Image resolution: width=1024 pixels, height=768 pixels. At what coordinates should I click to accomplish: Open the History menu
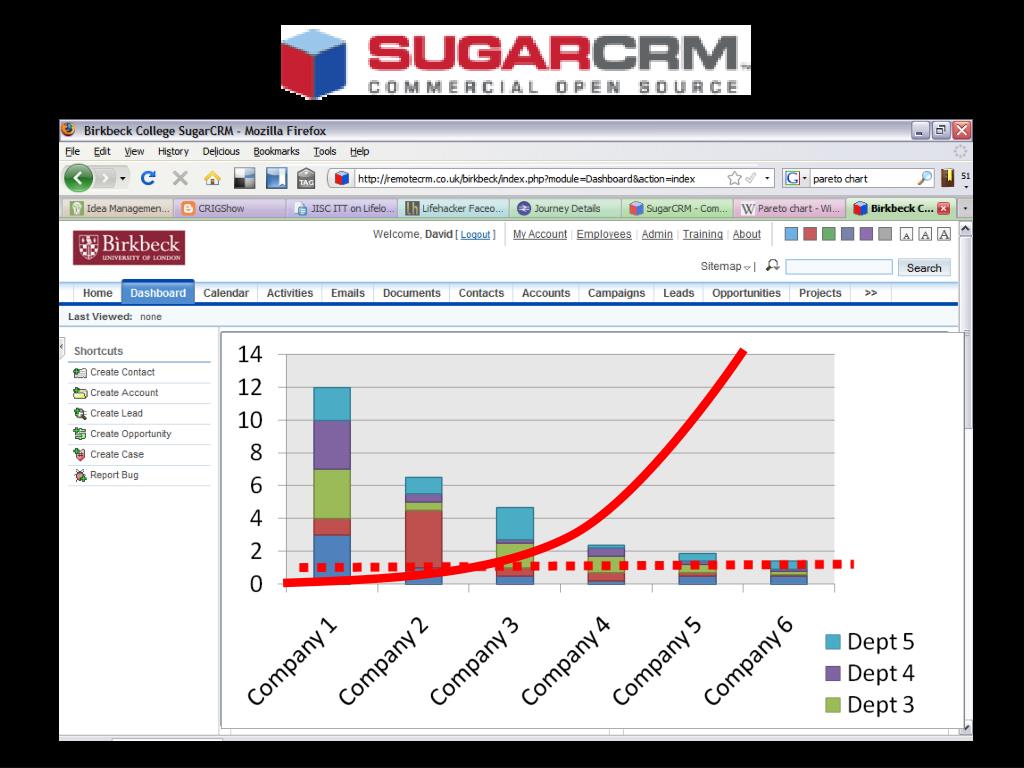click(x=173, y=152)
